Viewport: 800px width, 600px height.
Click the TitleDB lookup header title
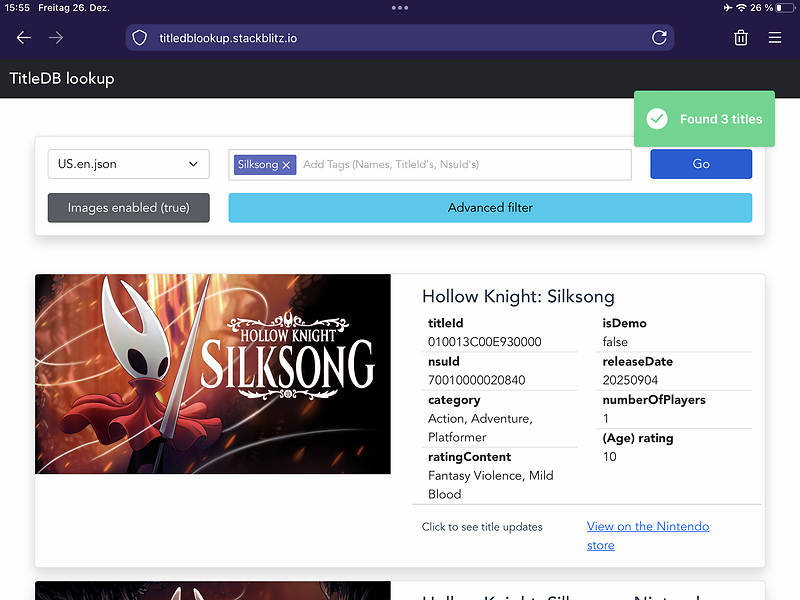[x=62, y=79]
